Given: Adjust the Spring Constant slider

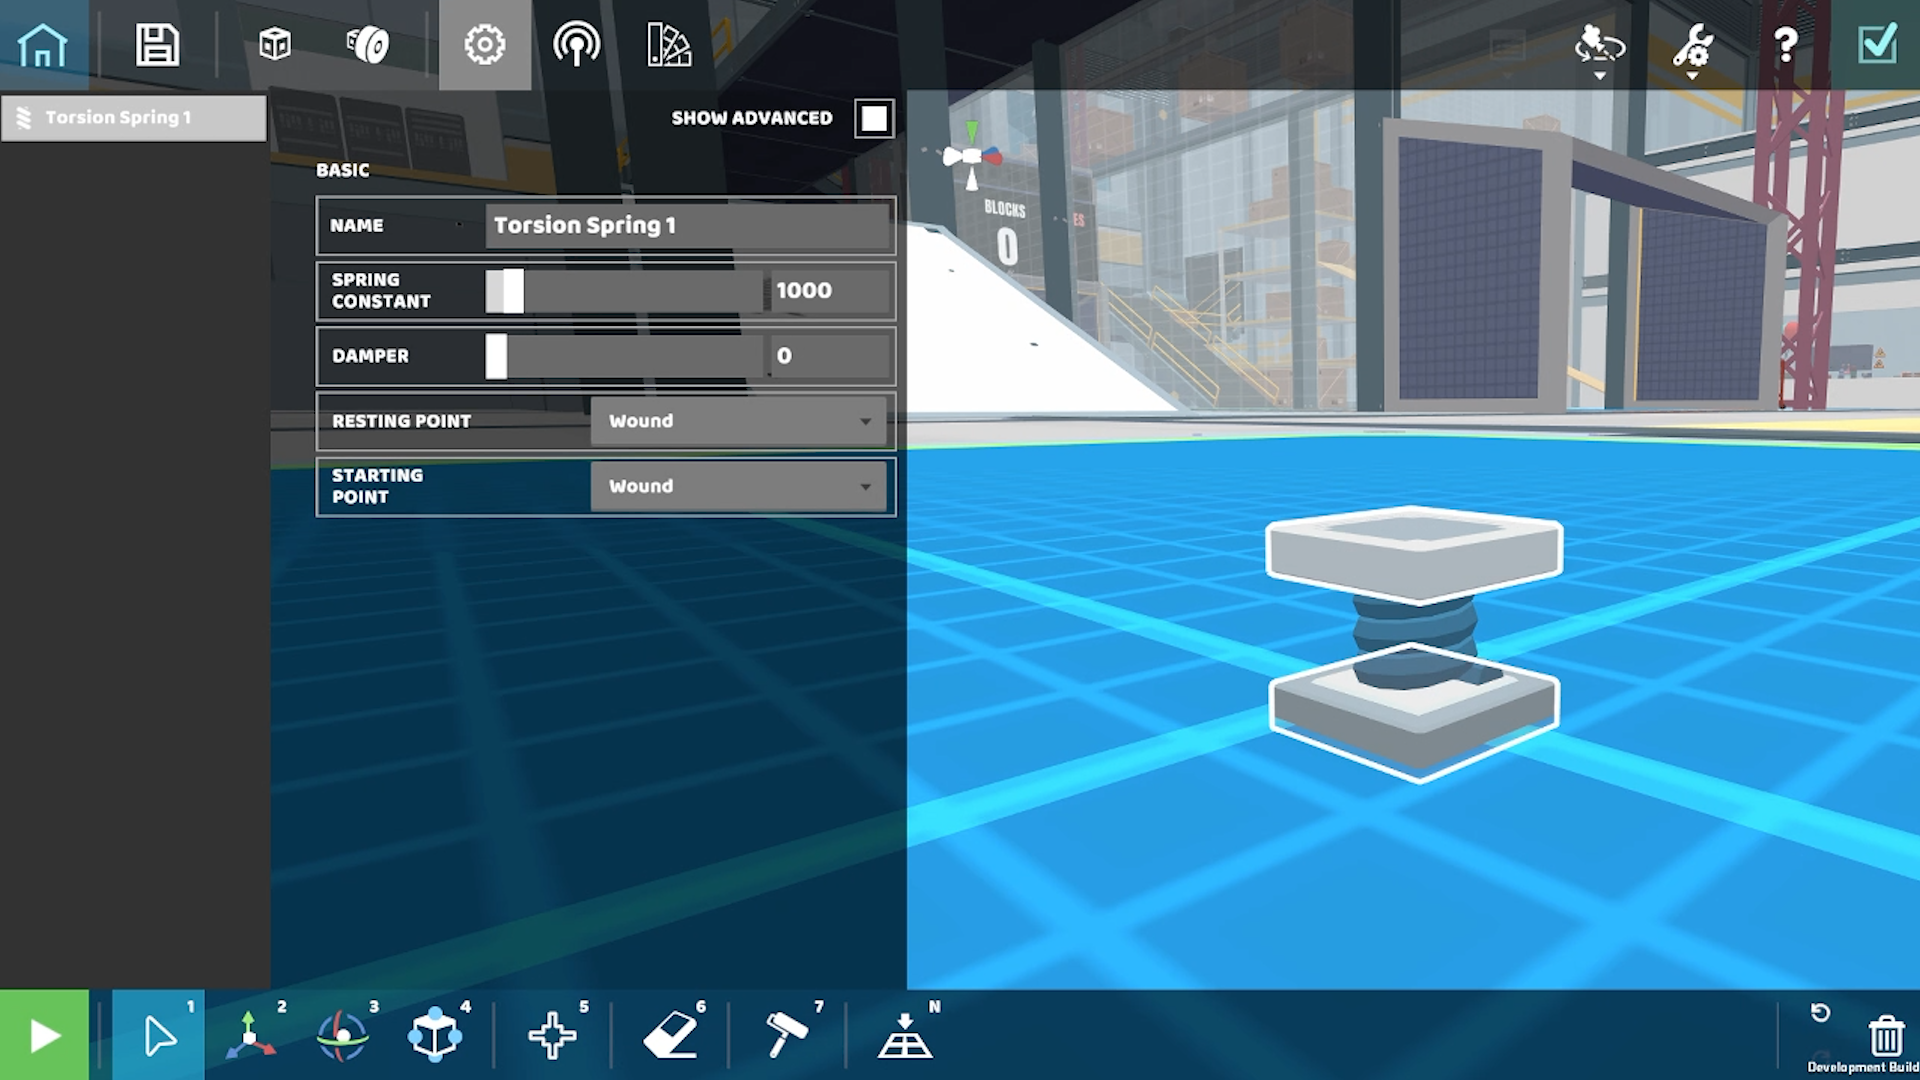Looking at the screenshot, I should (x=625, y=291).
